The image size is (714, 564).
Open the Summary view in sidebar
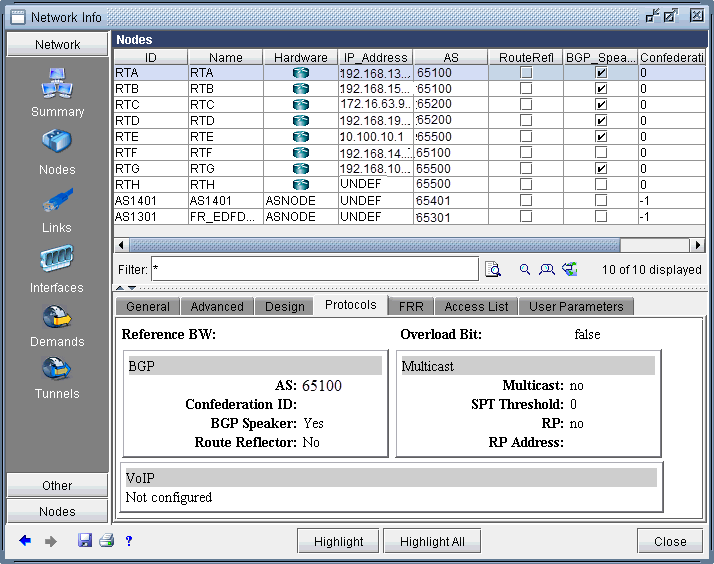[57, 90]
